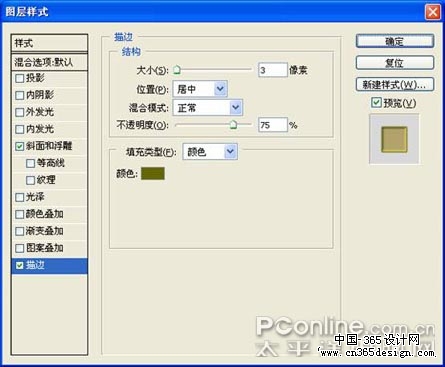Click the 大小 size slider handle
Screen dimensions: 445x367
point(177,70)
